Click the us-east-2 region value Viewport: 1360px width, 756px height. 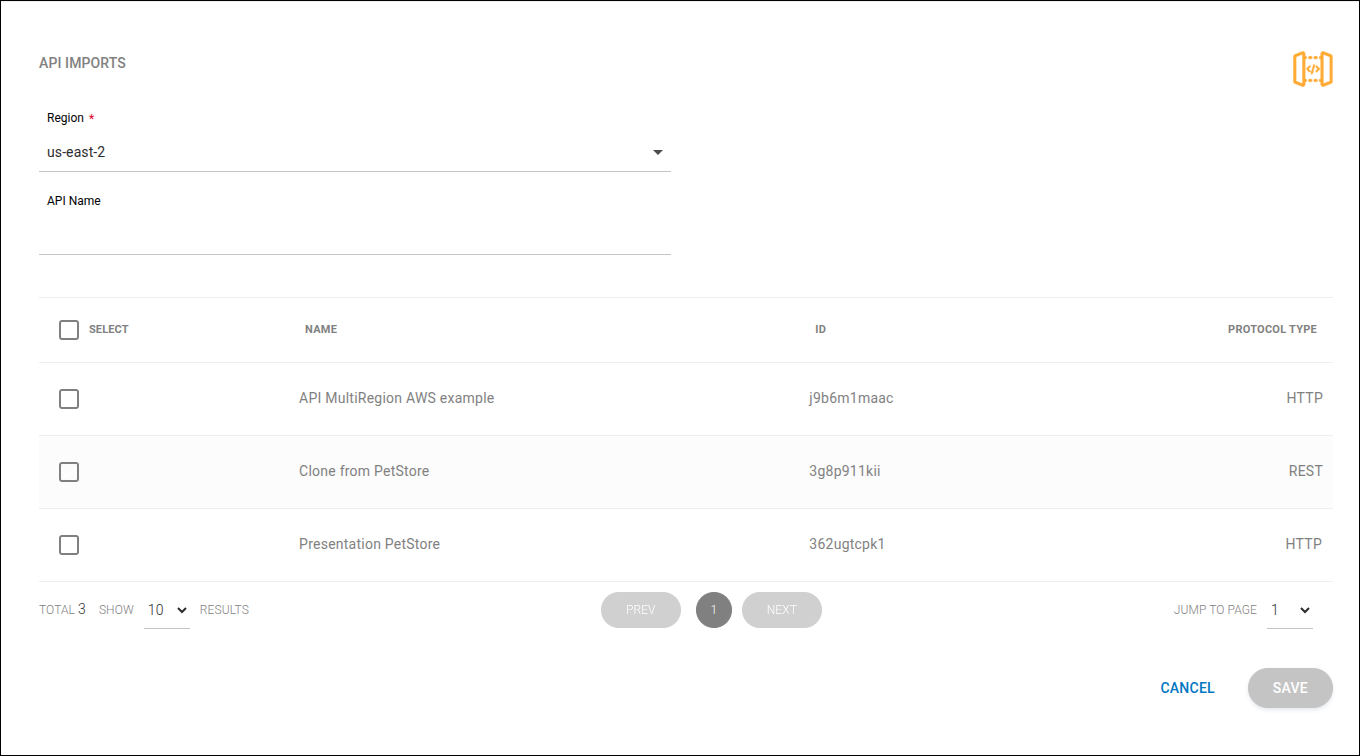[75, 152]
